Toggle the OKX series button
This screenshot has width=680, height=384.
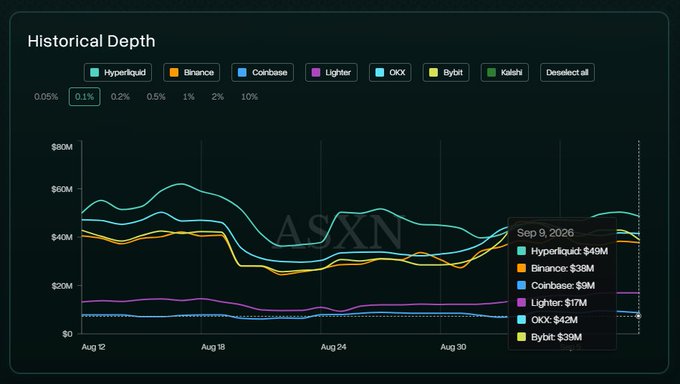390,72
